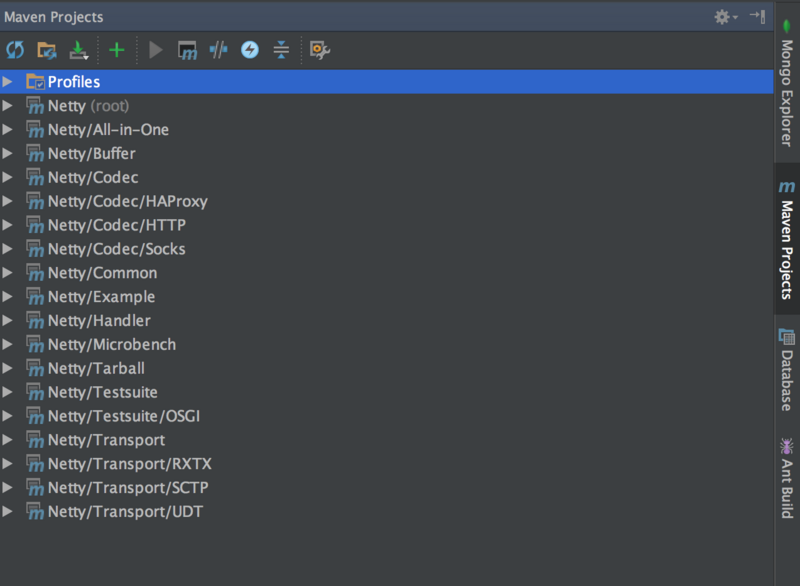Open Database side tab
Image resolution: width=800 pixels, height=586 pixels.
(x=787, y=370)
